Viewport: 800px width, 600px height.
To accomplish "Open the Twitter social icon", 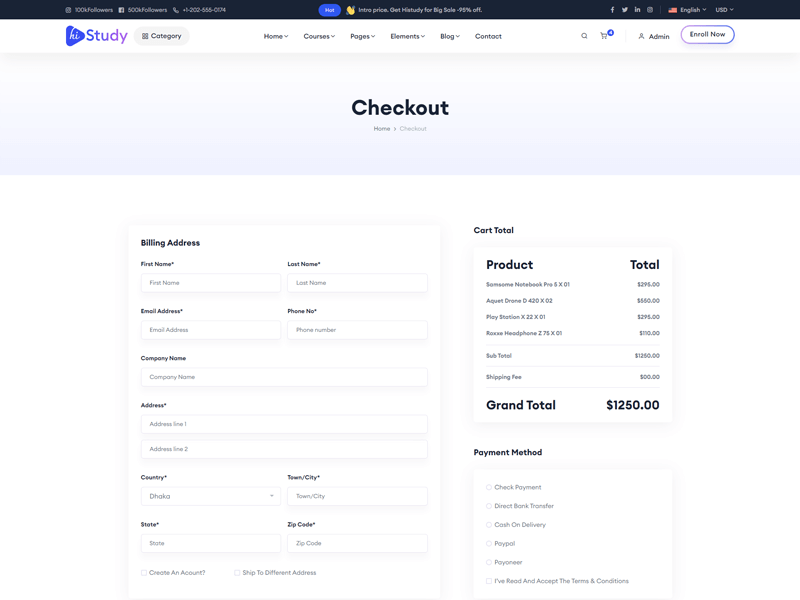I will click(625, 10).
